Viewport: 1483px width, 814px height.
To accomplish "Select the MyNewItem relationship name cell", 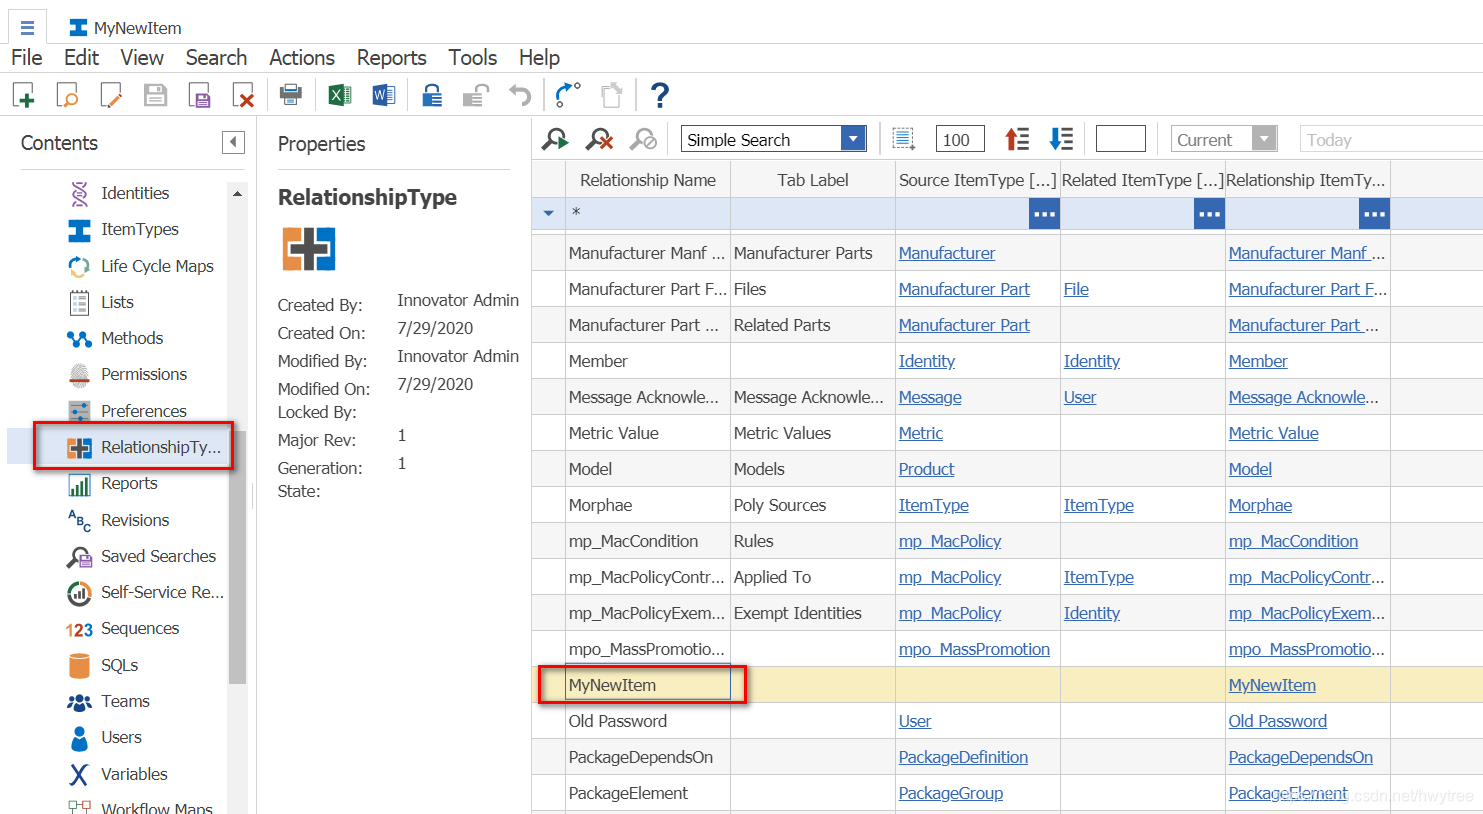I will [648, 685].
